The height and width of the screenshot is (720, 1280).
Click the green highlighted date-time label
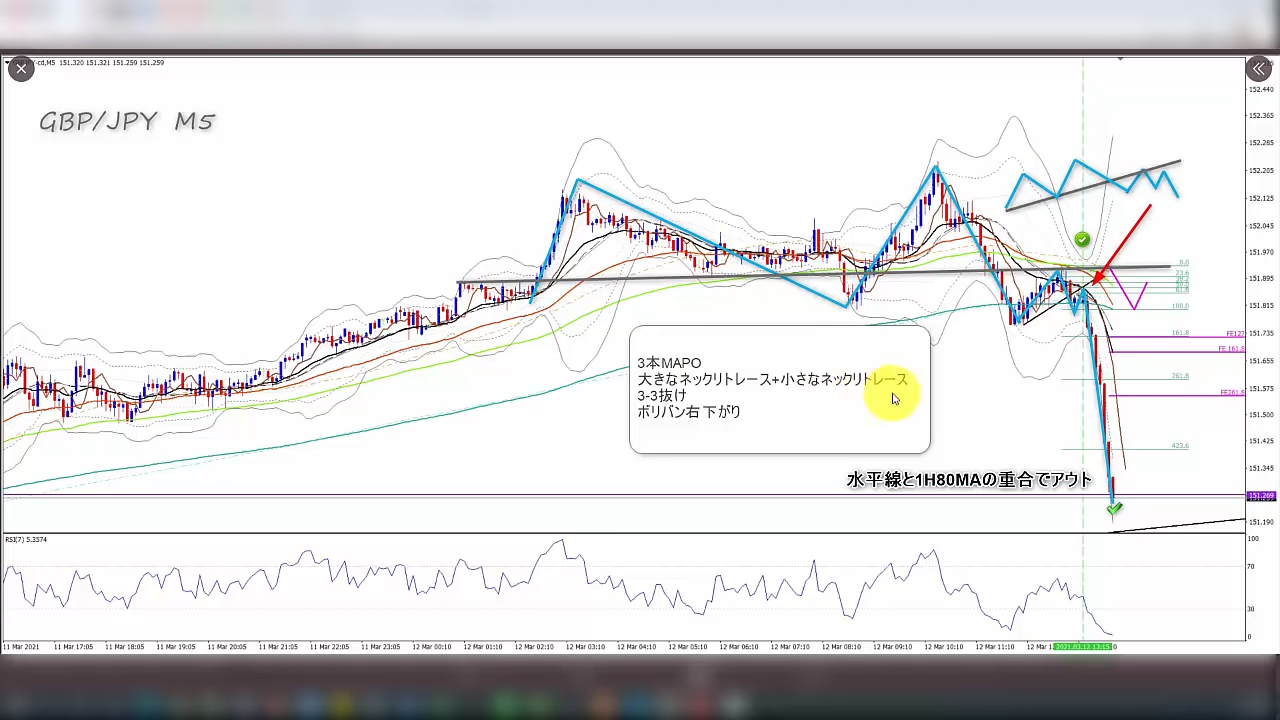(1082, 647)
